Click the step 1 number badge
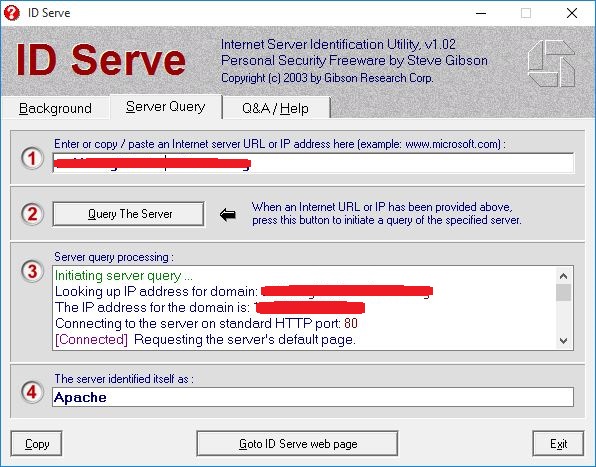 (x=32, y=158)
